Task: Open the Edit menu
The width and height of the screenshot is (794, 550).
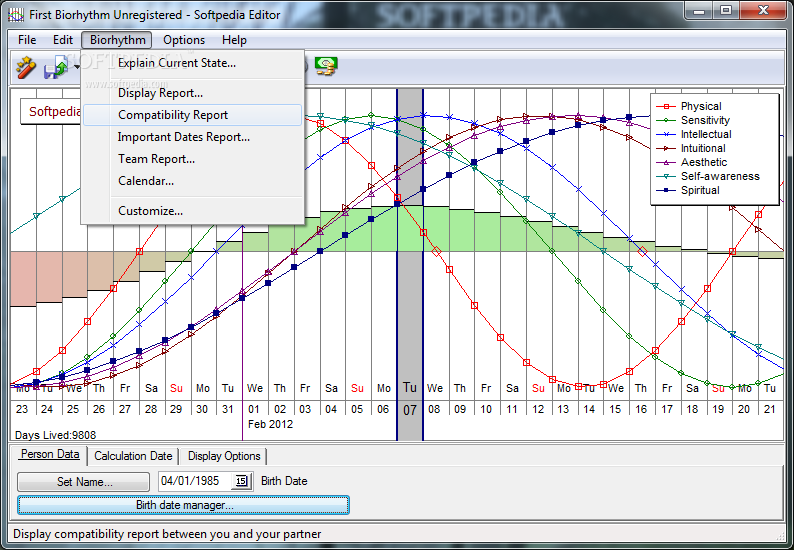Action: [63, 40]
